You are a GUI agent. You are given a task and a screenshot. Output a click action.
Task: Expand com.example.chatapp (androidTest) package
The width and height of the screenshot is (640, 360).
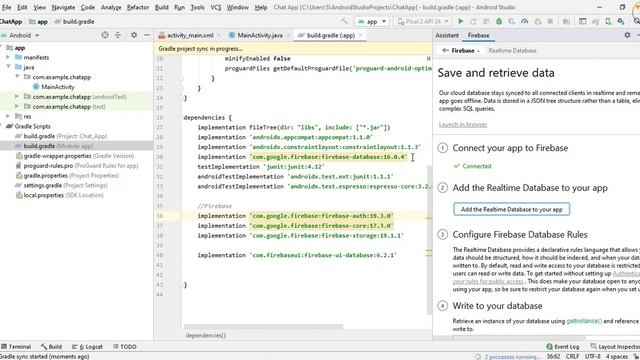click(17, 97)
